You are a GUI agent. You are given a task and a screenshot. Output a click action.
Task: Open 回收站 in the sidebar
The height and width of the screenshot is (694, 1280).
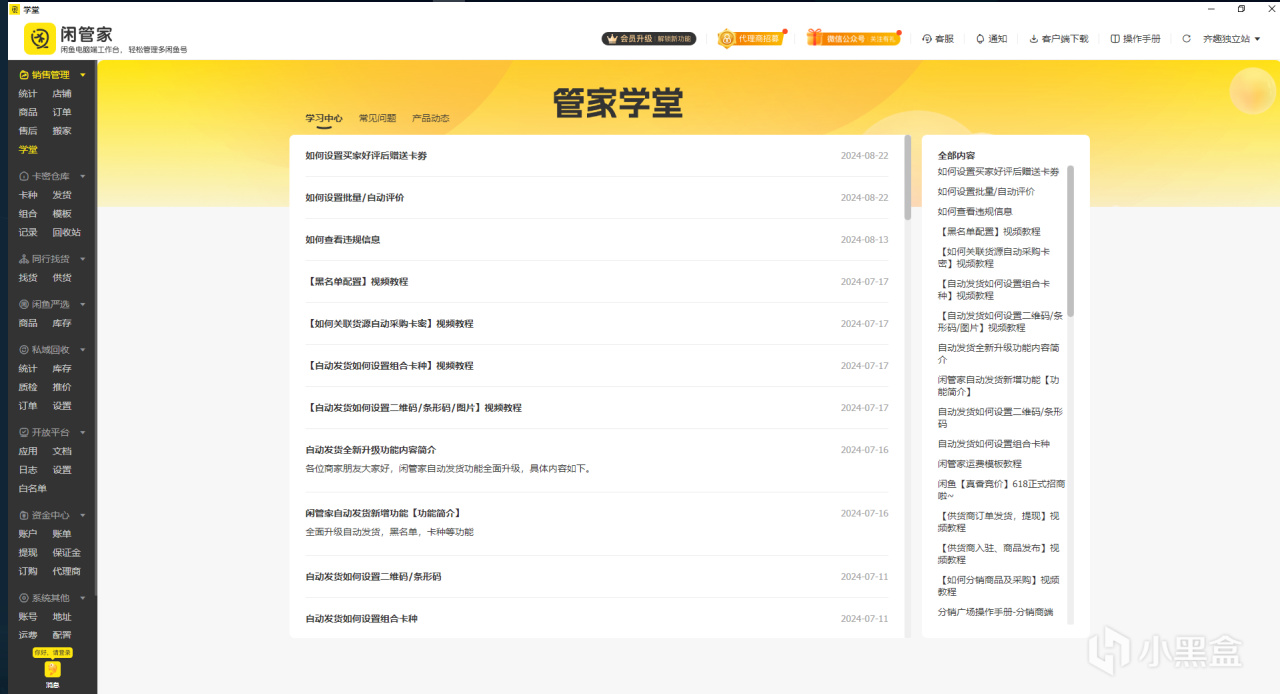67,232
